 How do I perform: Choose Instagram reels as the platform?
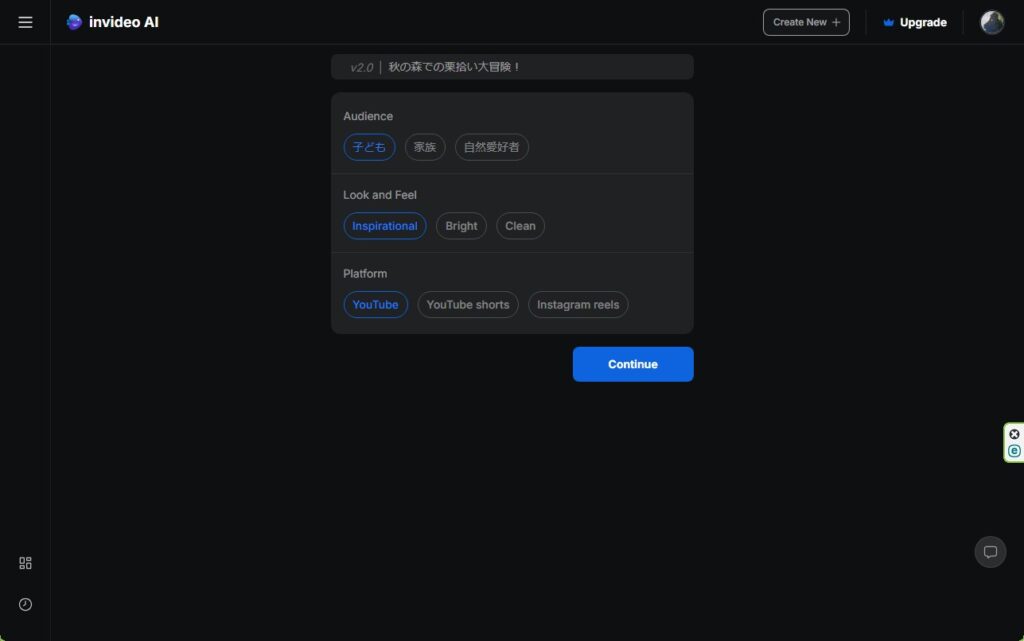pos(577,305)
